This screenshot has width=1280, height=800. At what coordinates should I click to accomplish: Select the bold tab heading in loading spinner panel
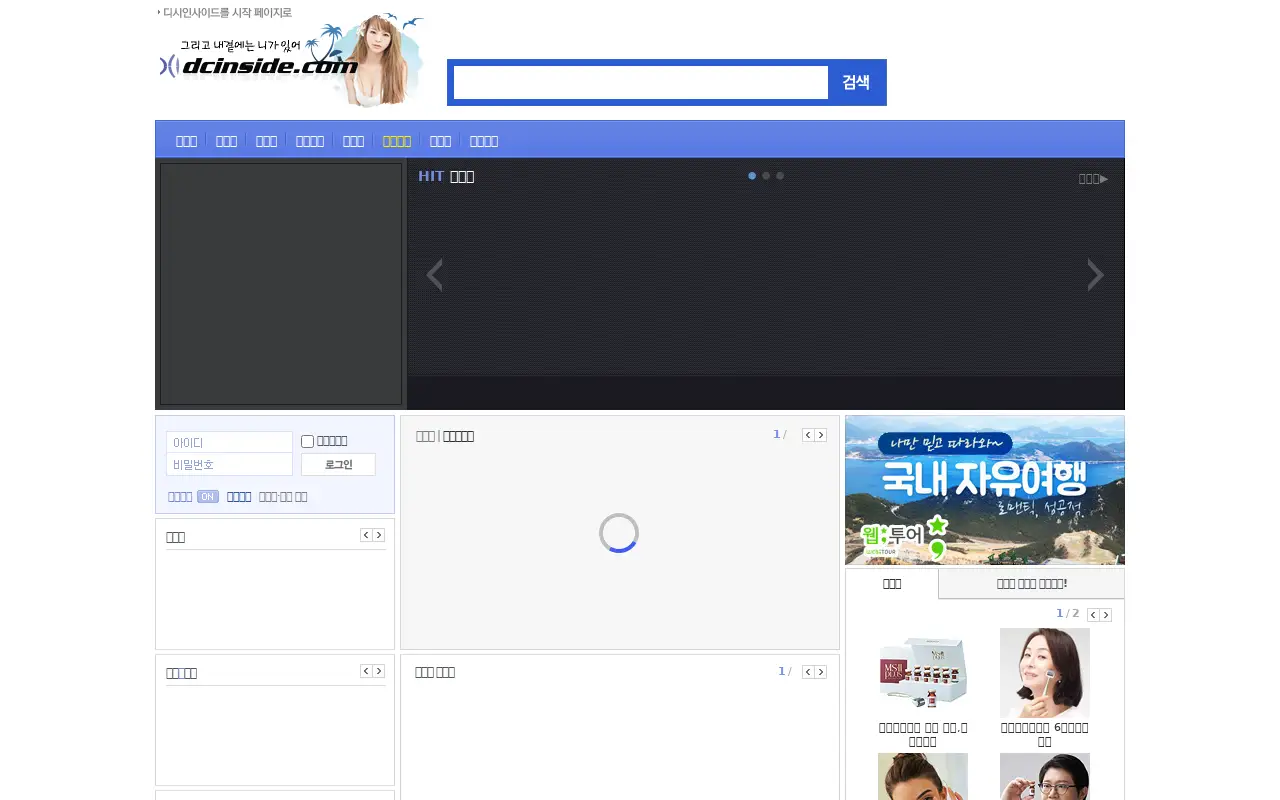coord(458,436)
